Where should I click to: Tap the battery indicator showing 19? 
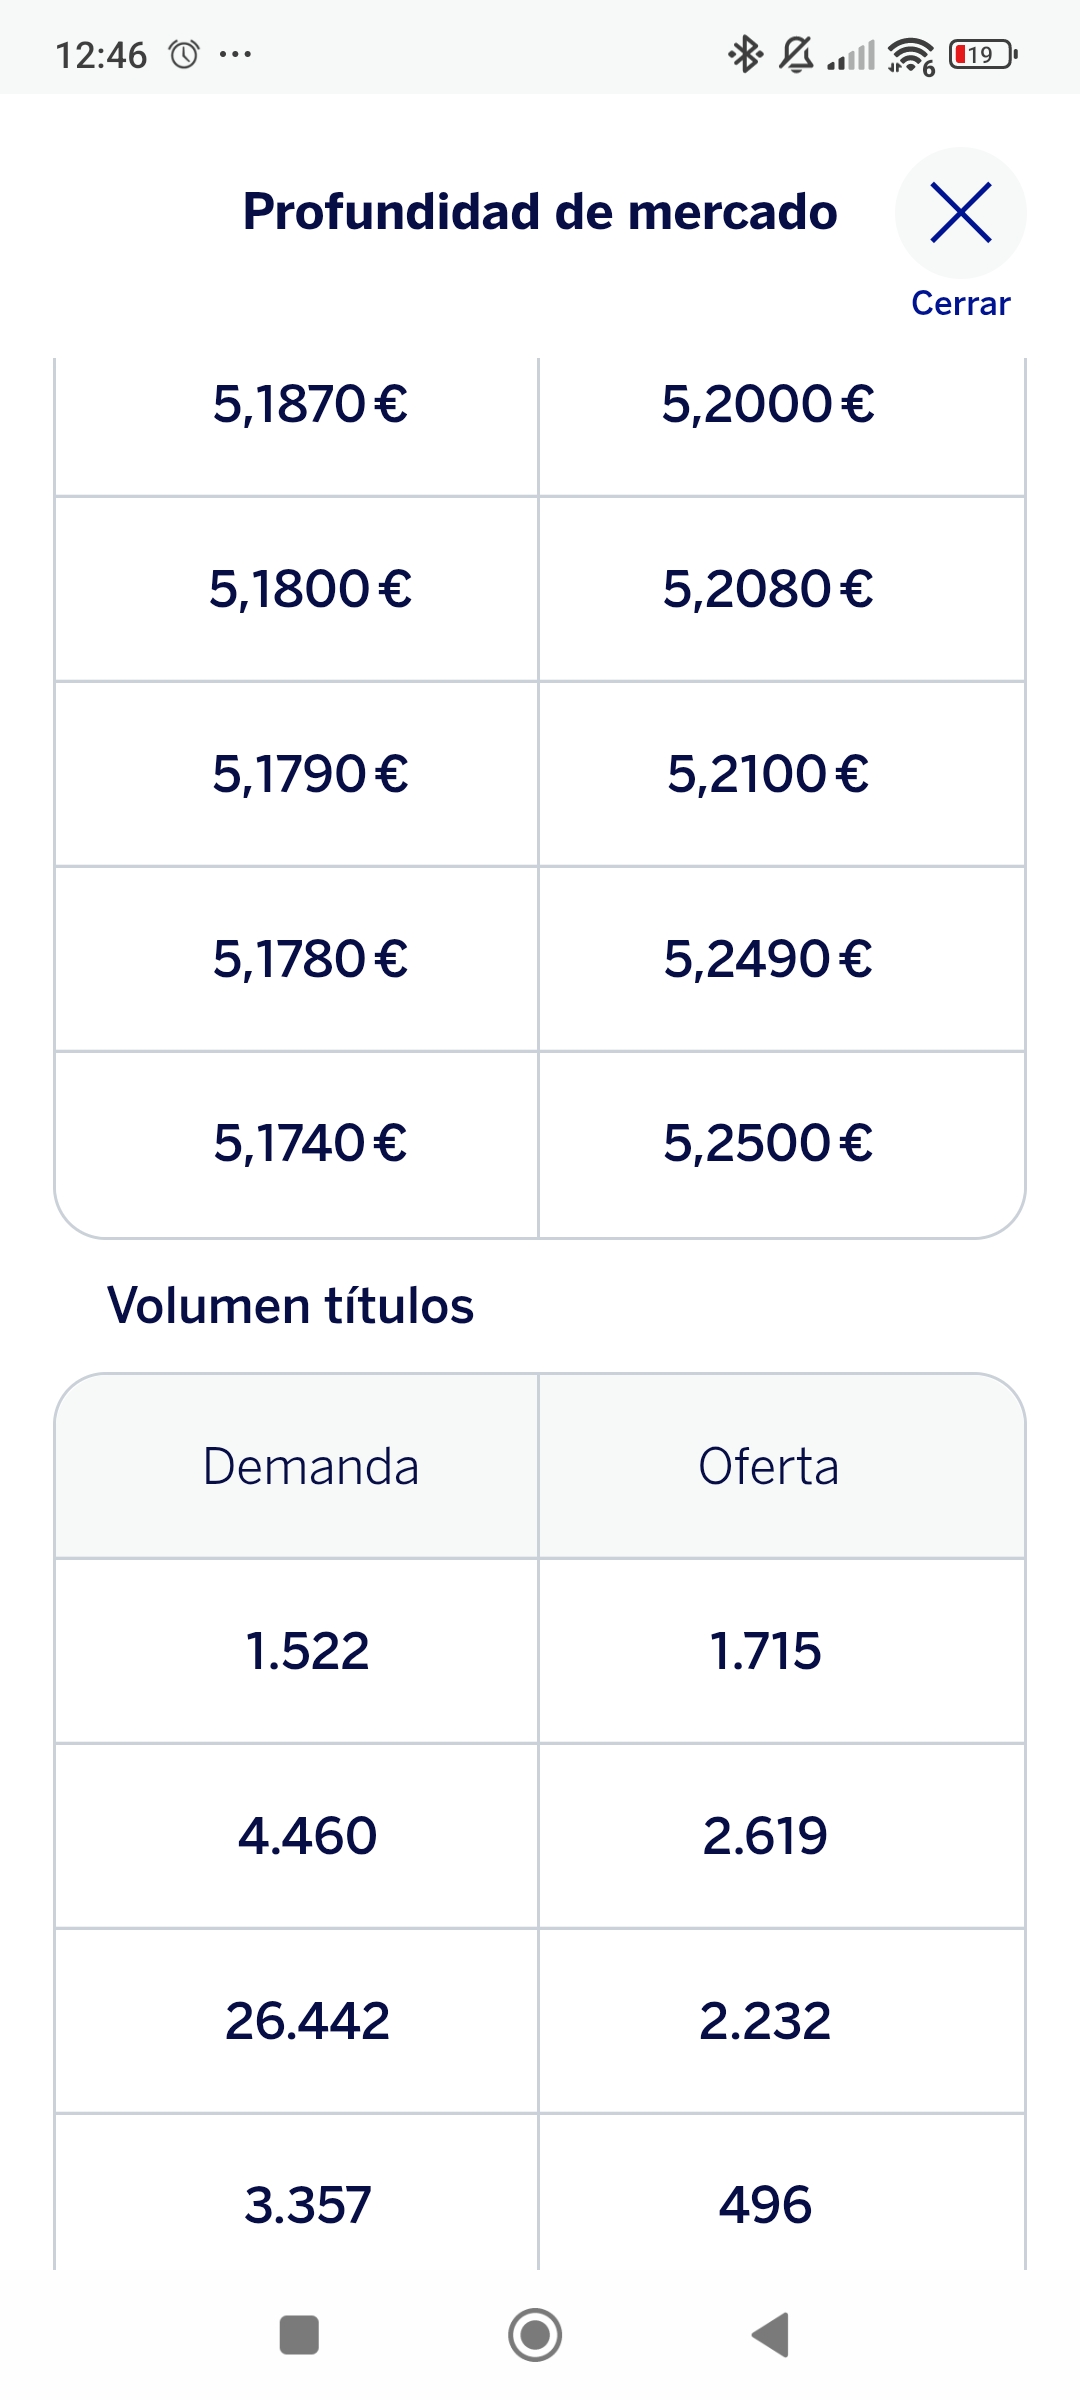click(983, 54)
